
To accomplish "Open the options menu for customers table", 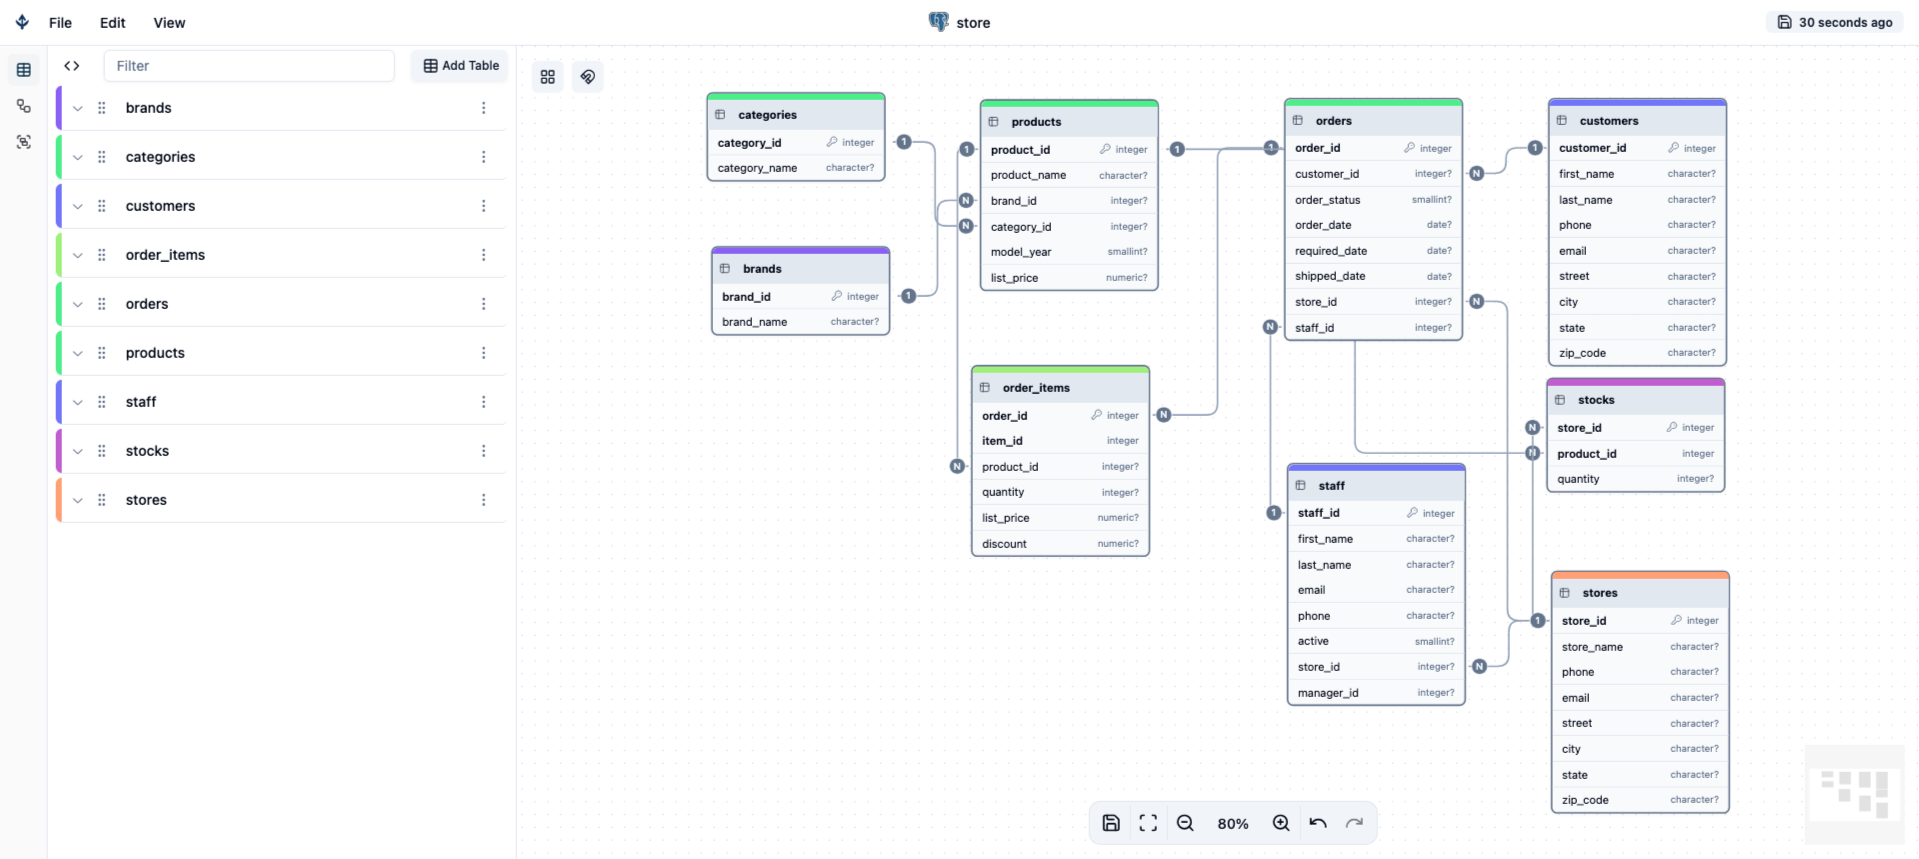I will (484, 206).
